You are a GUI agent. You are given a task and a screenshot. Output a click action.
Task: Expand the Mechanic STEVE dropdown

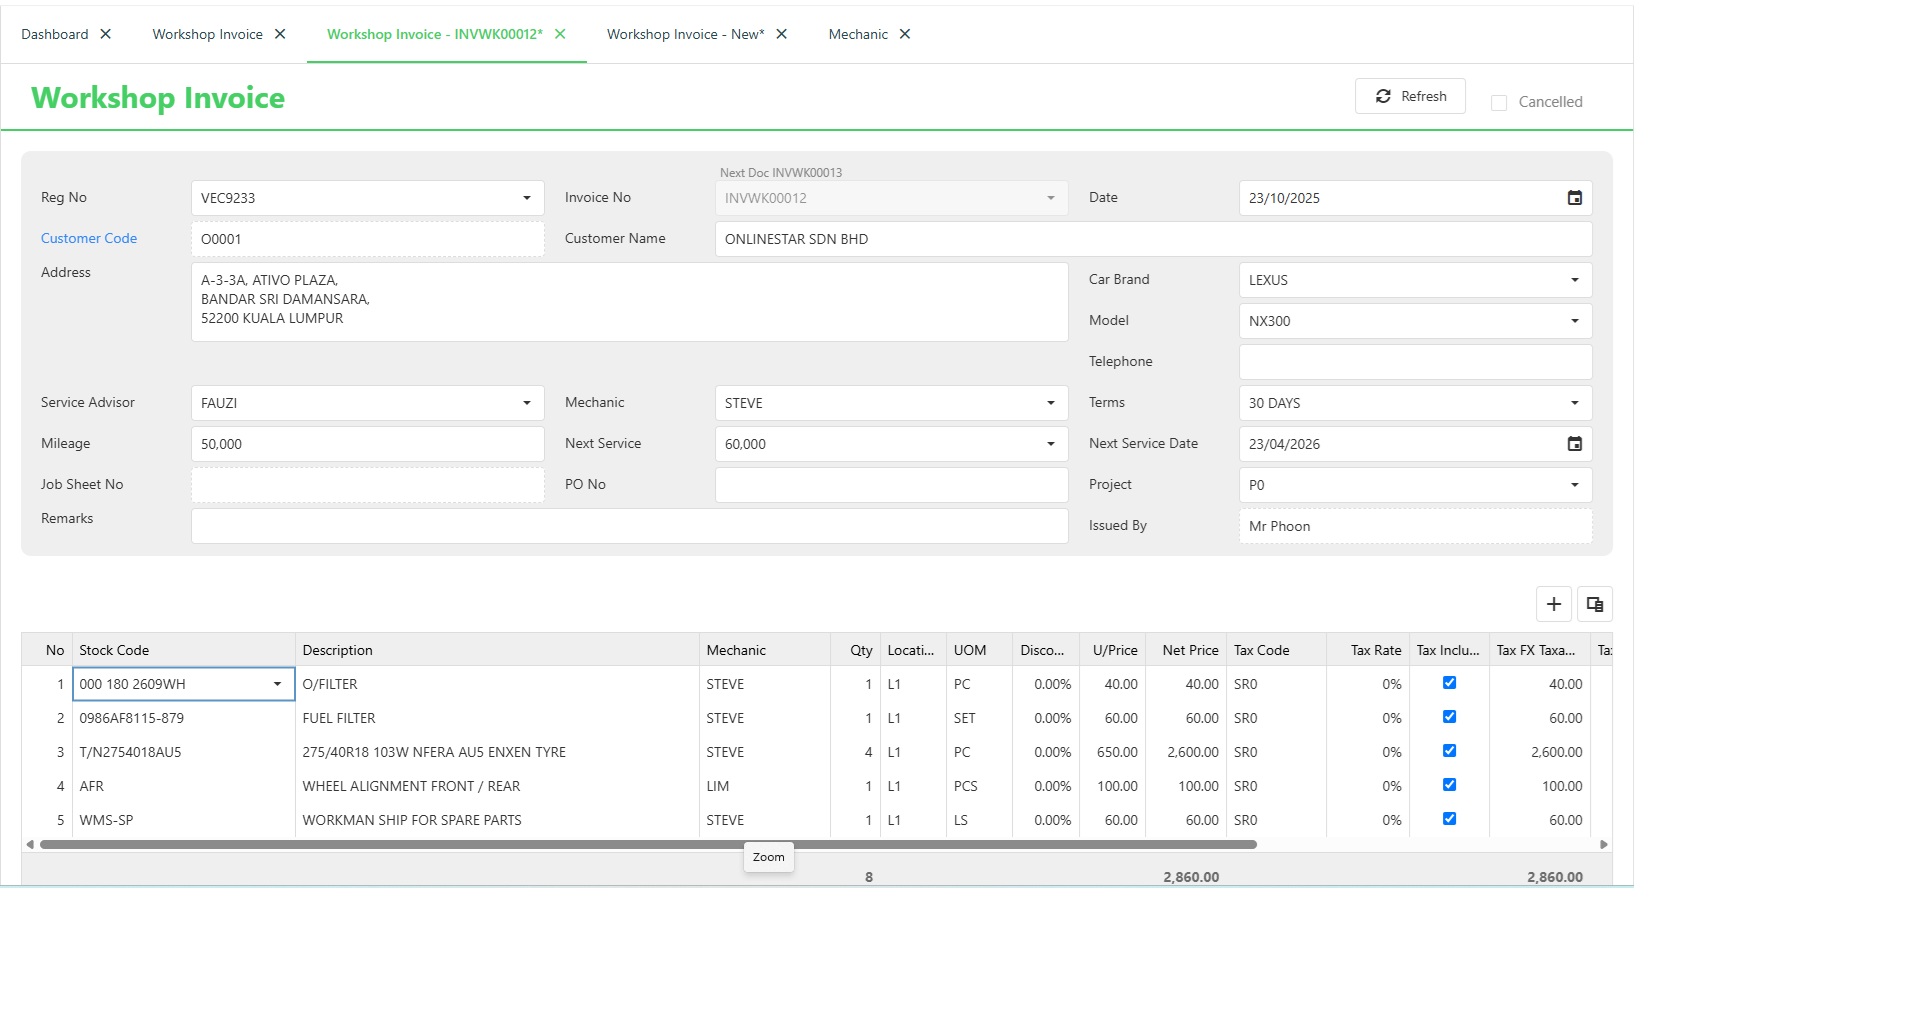1051,403
